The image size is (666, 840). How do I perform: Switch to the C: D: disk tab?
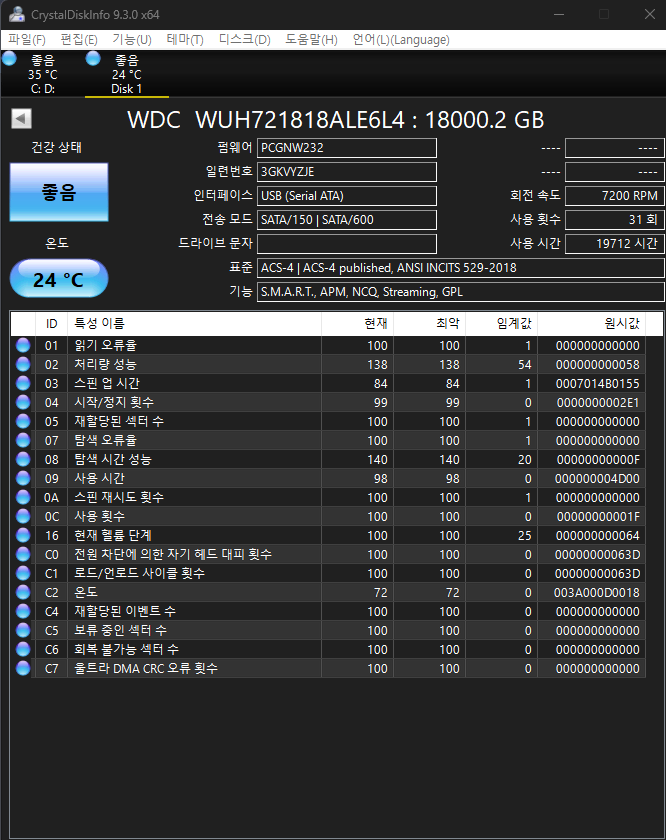pos(42,74)
